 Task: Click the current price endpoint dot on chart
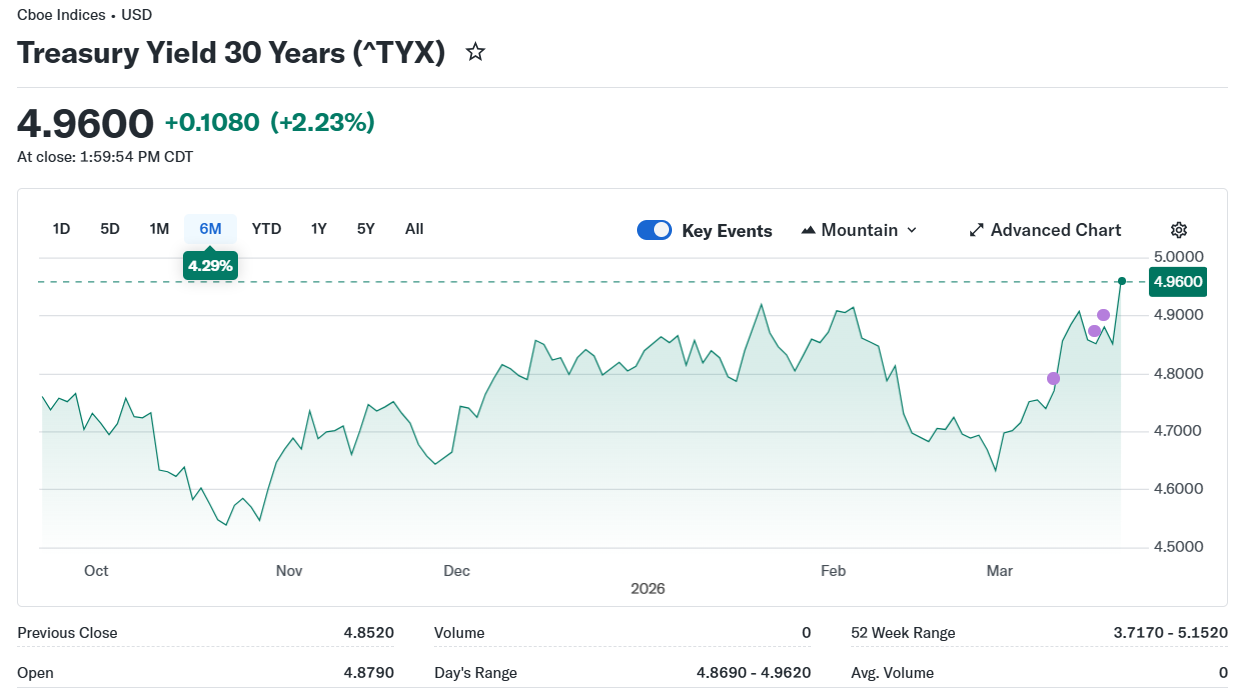(1122, 281)
